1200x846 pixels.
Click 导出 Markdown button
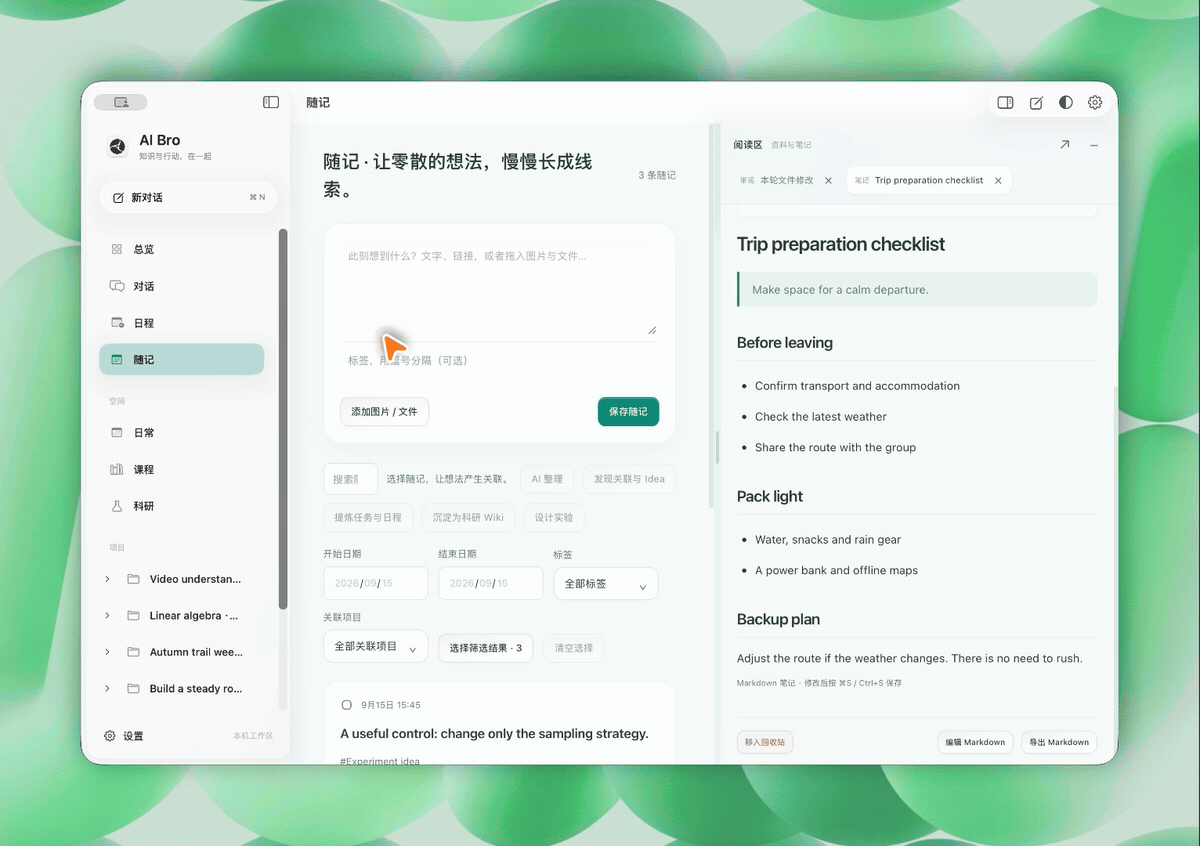(x=1059, y=743)
